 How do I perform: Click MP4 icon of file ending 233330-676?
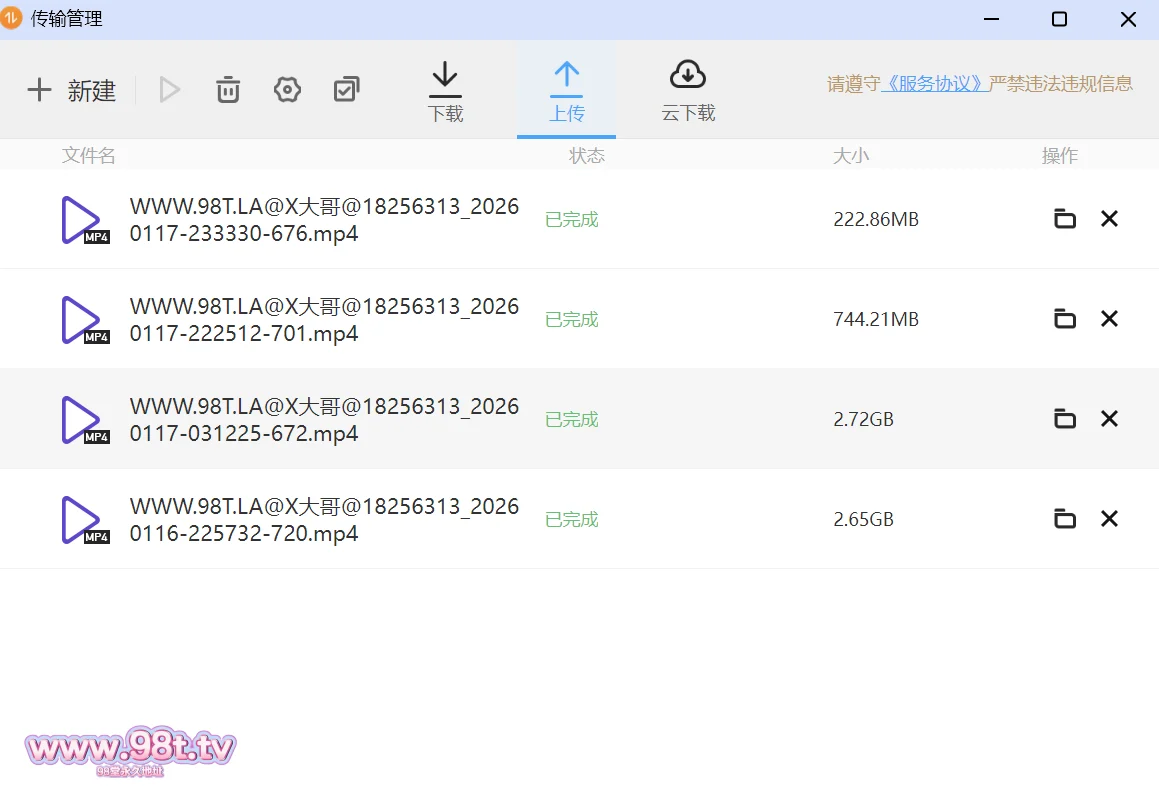84,220
